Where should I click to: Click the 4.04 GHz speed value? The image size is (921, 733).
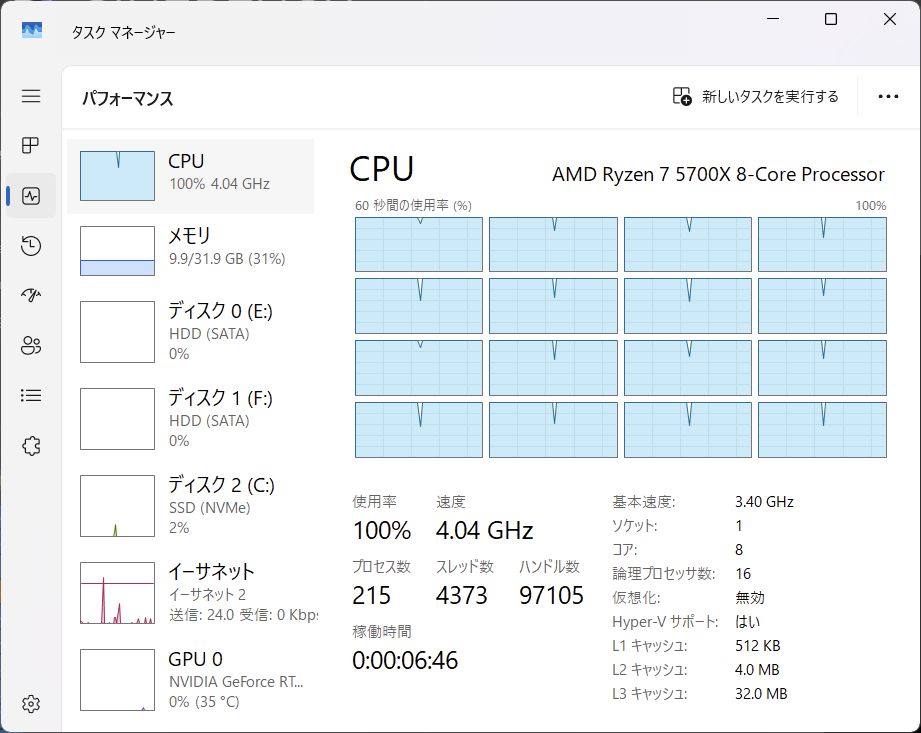[x=485, y=530]
